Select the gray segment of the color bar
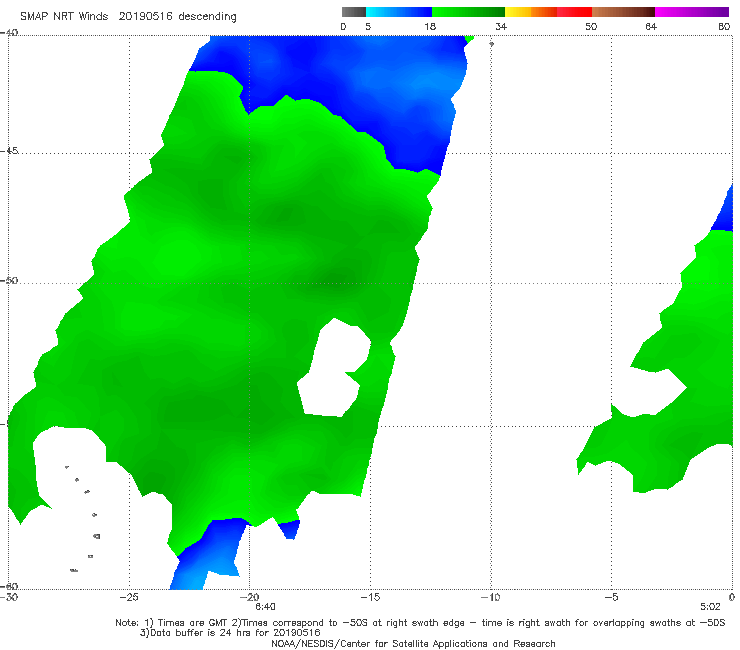The image size is (740, 650). click(354, 12)
